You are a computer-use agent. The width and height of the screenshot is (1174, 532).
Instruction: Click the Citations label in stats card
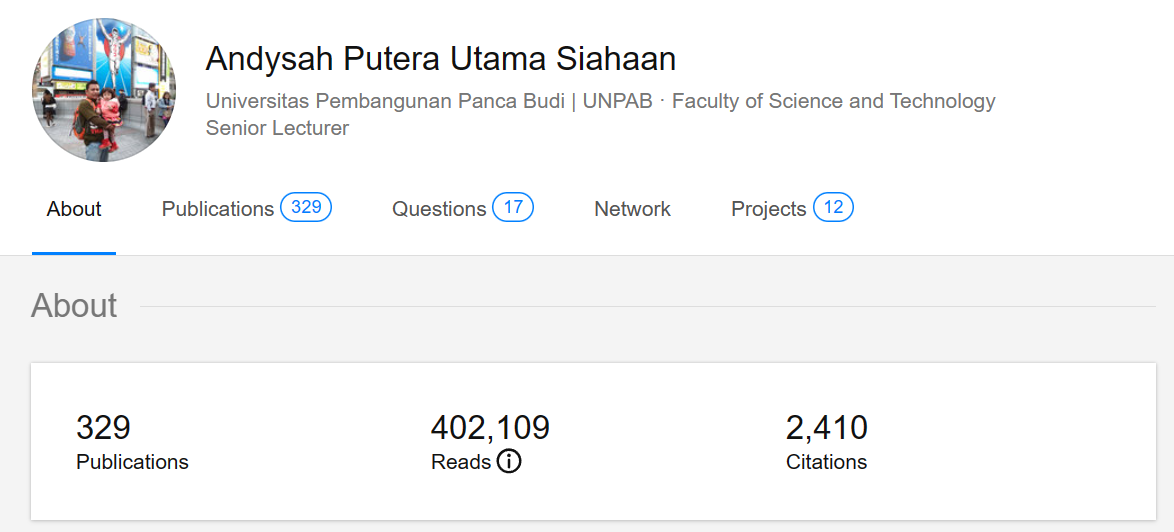tap(826, 462)
